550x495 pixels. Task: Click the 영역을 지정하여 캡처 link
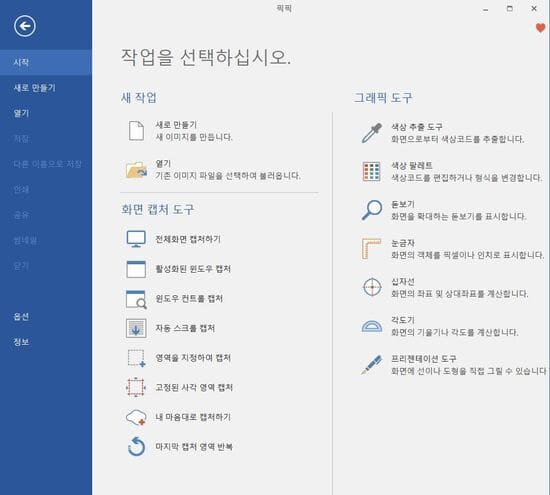(193, 358)
